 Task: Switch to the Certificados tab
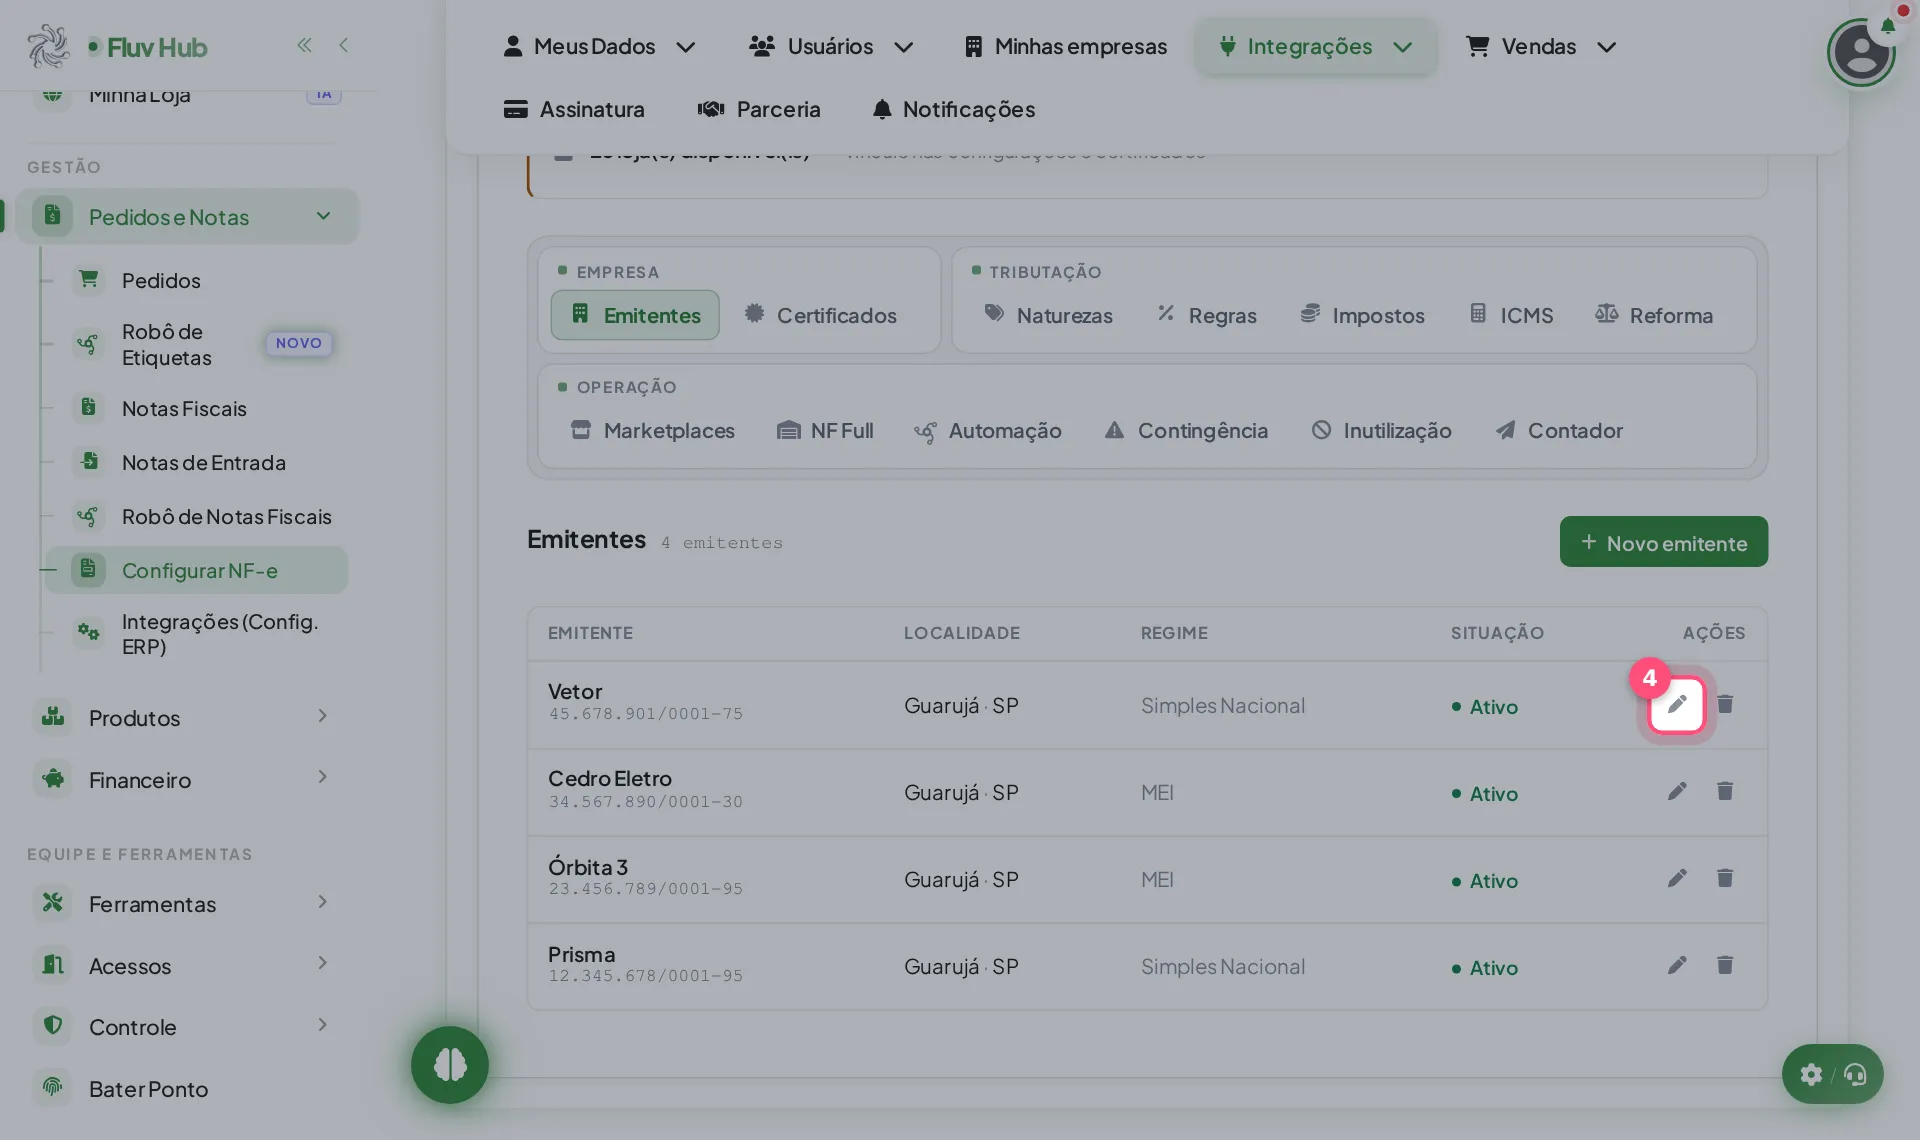[821, 315]
